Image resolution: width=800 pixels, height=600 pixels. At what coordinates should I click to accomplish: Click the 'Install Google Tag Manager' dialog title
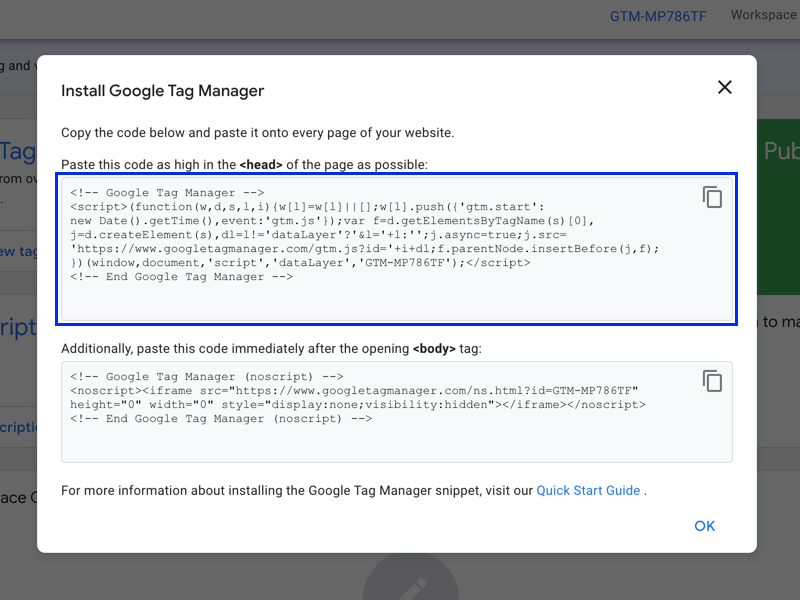(x=162, y=91)
